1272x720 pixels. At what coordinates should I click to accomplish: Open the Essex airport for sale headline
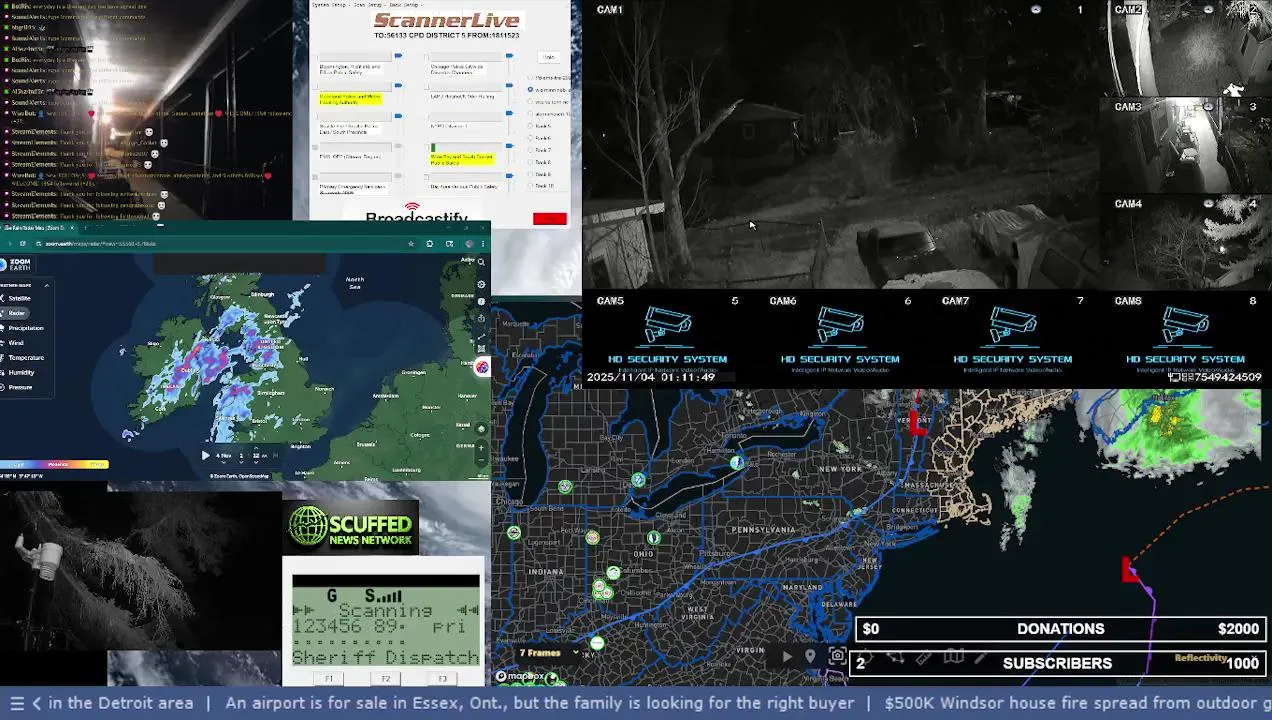(x=540, y=703)
